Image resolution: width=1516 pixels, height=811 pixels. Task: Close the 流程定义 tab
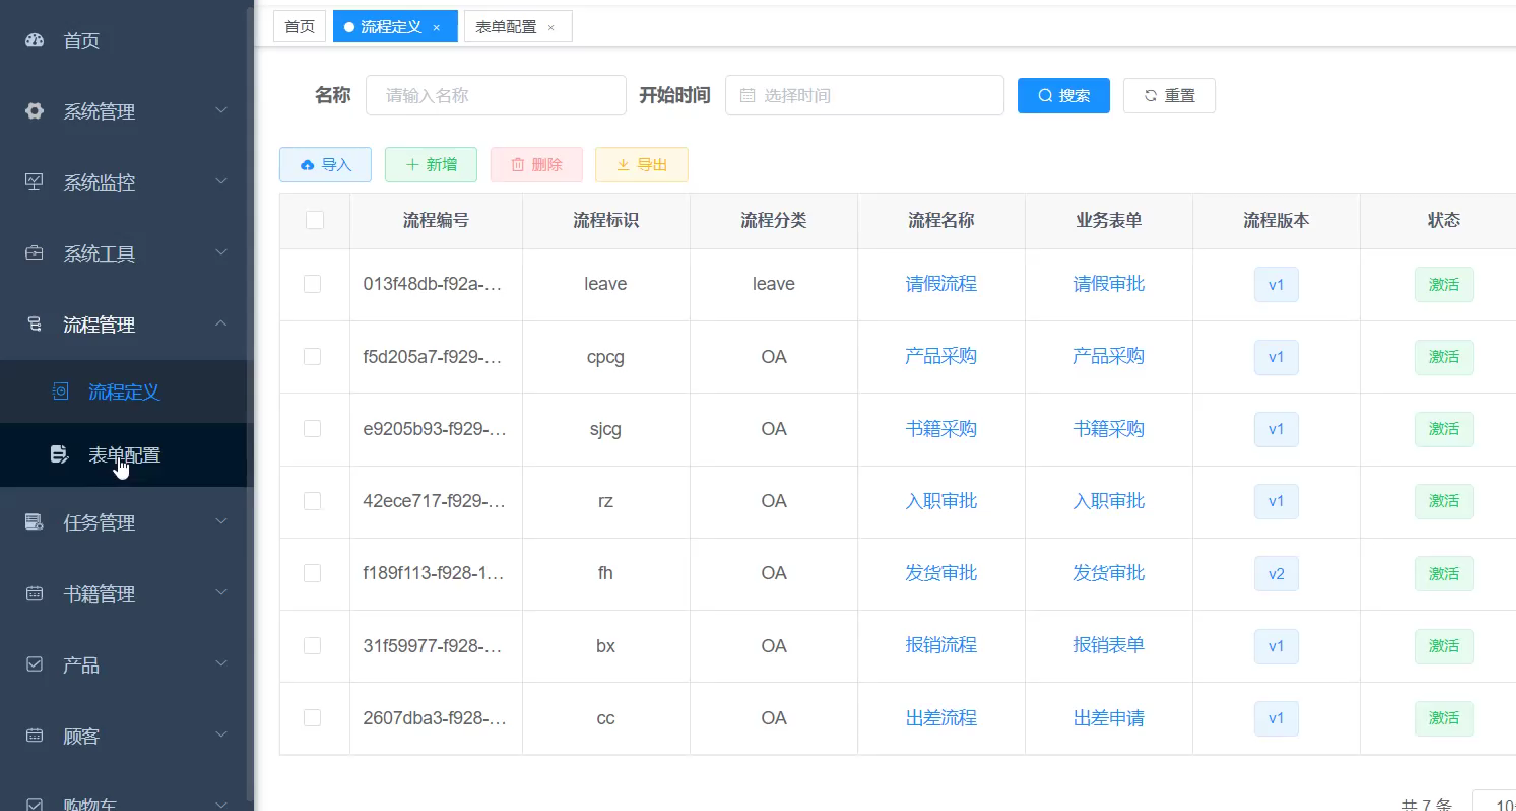437,27
